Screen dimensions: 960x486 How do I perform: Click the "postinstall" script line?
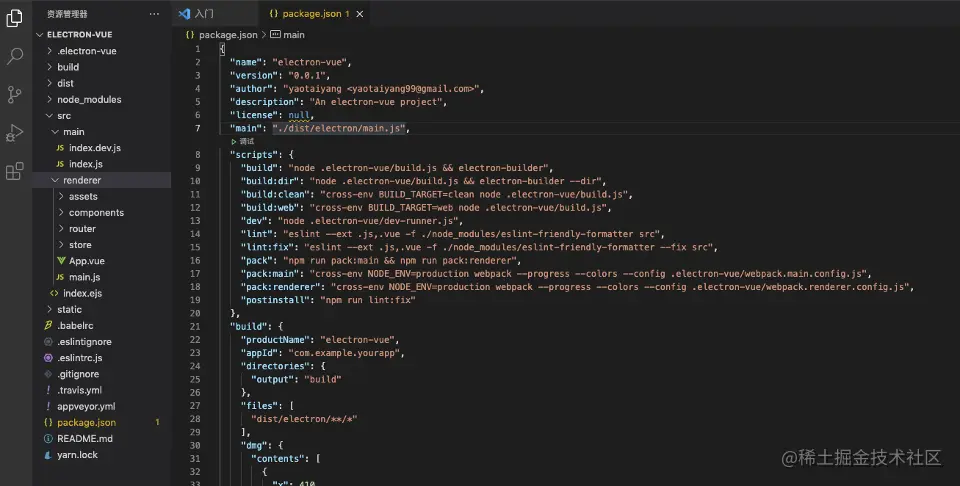[328, 300]
